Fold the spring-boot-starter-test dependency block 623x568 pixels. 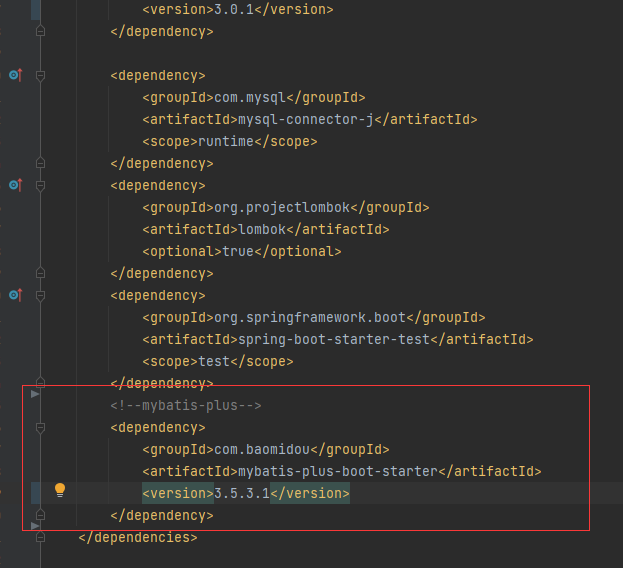[40, 295]
